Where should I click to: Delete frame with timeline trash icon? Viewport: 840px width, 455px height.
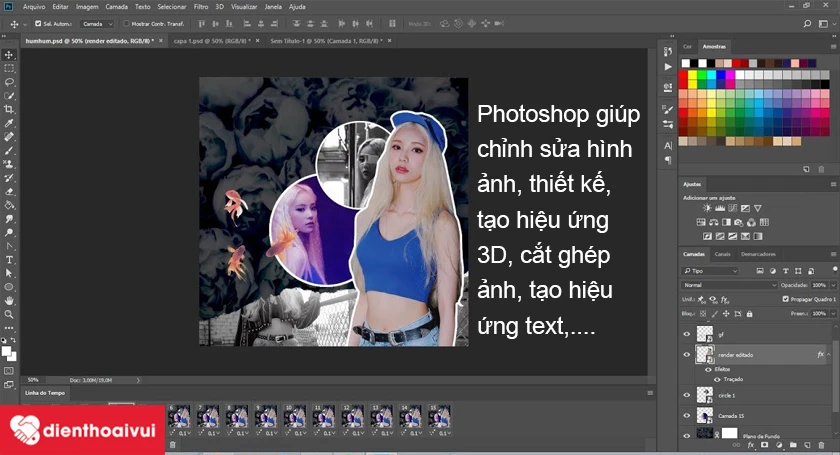(172, 445)
